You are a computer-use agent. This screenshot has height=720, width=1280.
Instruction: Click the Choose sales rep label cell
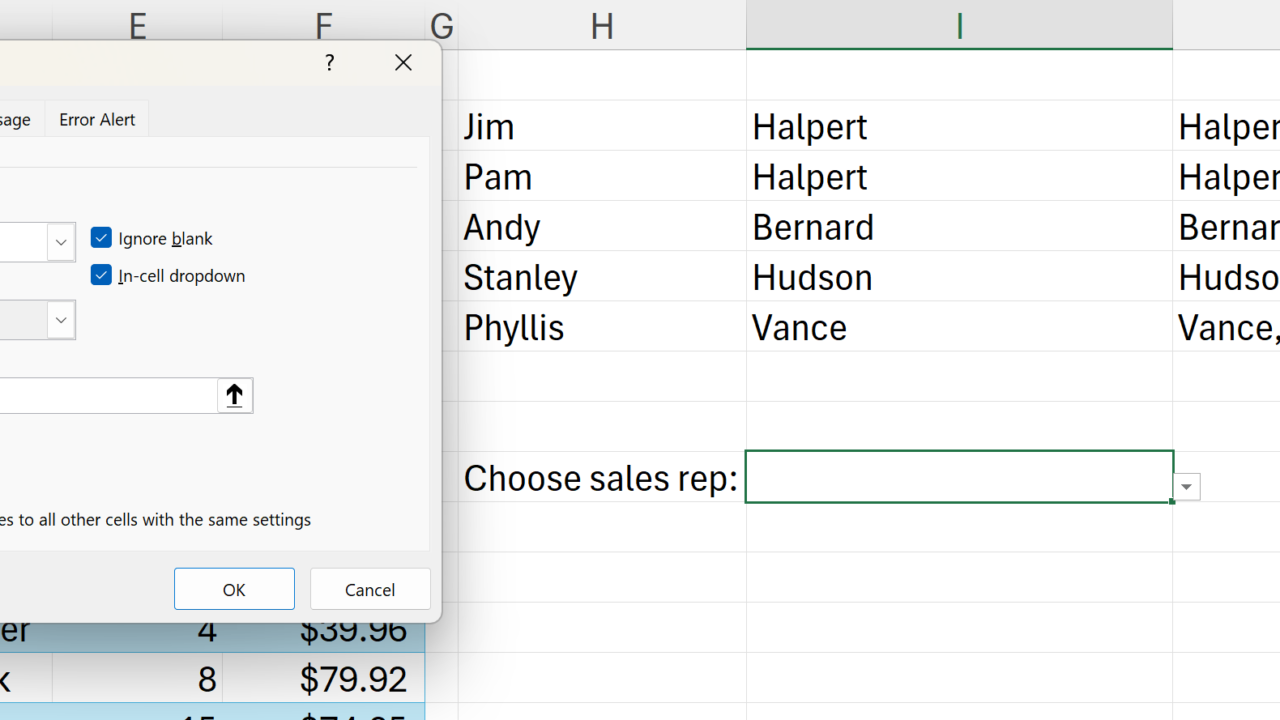coord(601,478)
